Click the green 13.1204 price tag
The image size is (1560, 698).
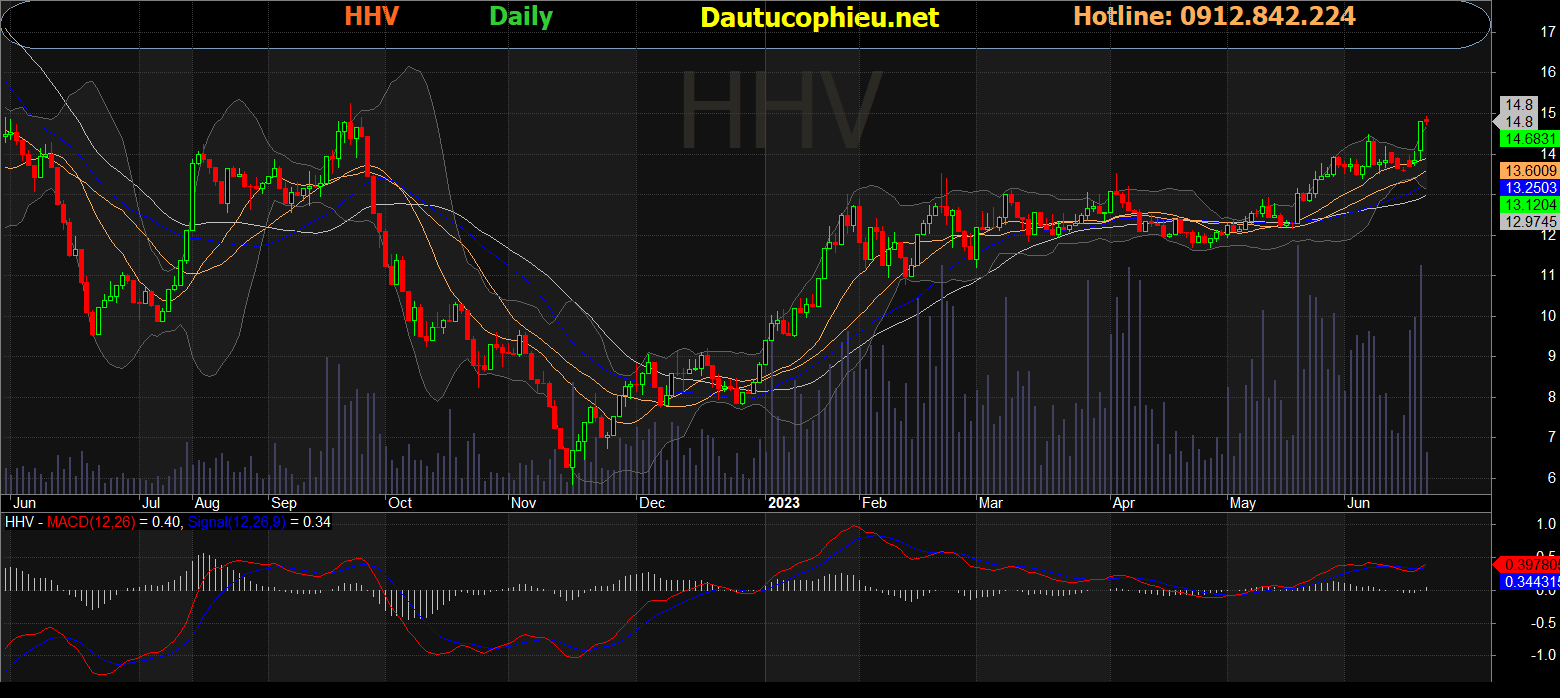click(x=1530, y=204)
